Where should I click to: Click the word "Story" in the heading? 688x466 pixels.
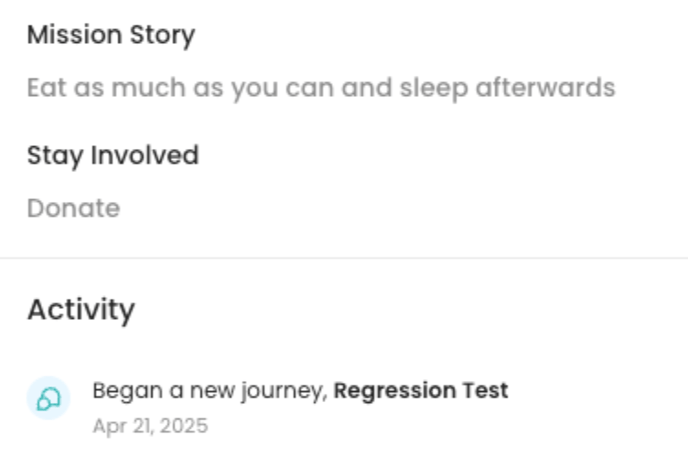coord(162,35)
